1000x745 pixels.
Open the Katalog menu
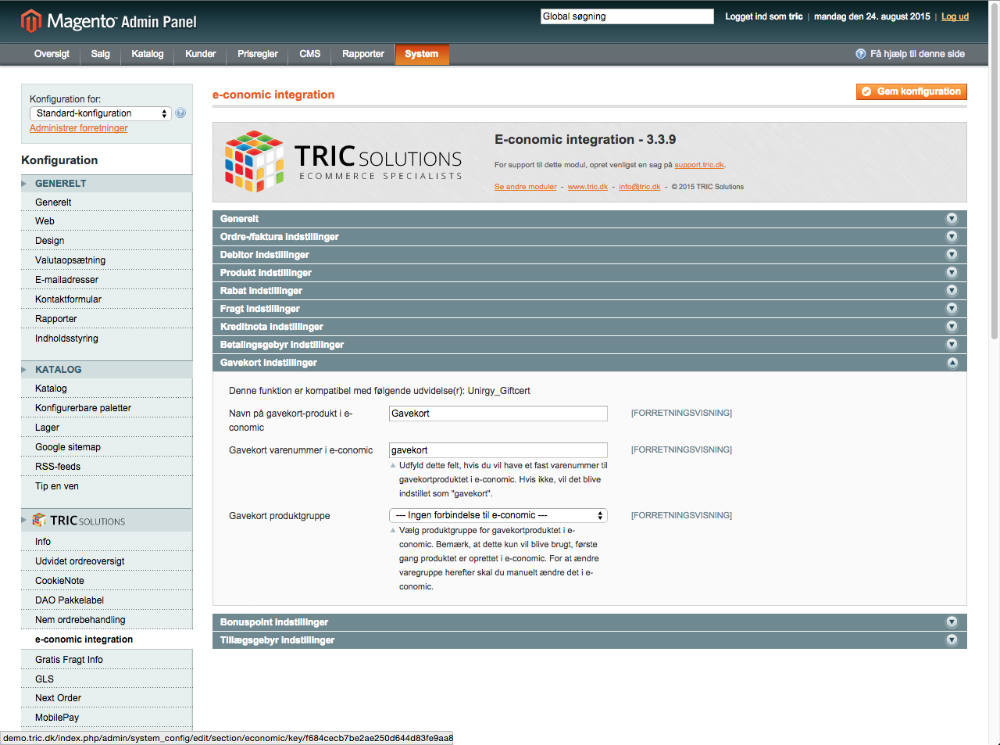(147, 54)
